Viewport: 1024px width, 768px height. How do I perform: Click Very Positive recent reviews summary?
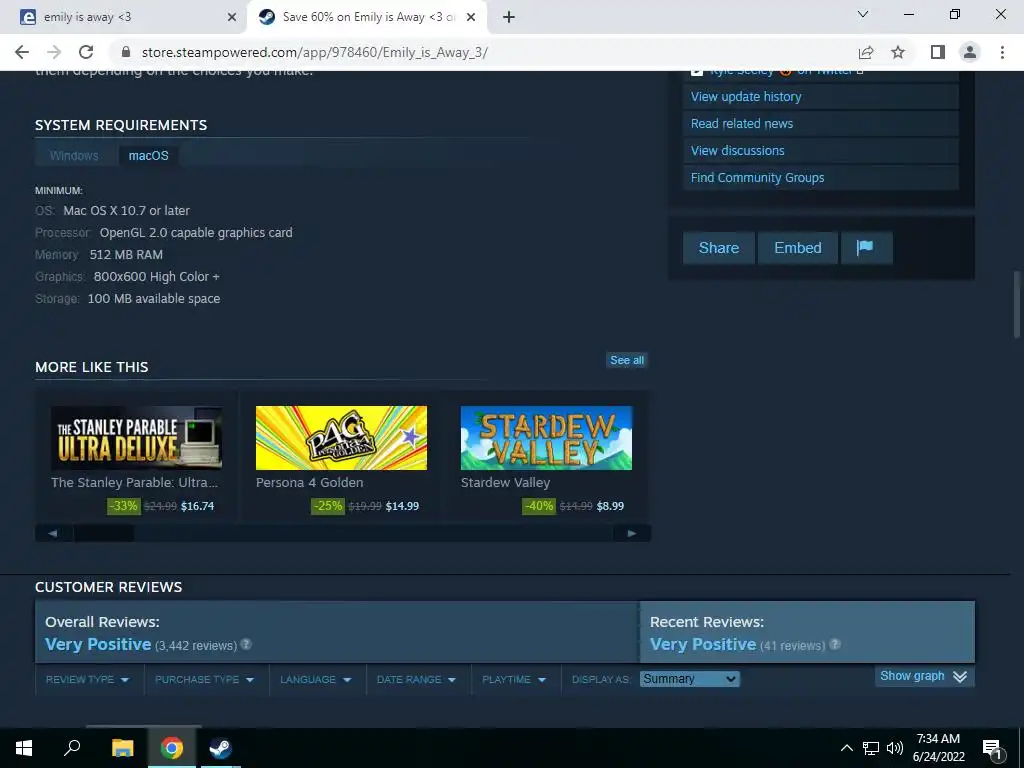click(703, 644)
